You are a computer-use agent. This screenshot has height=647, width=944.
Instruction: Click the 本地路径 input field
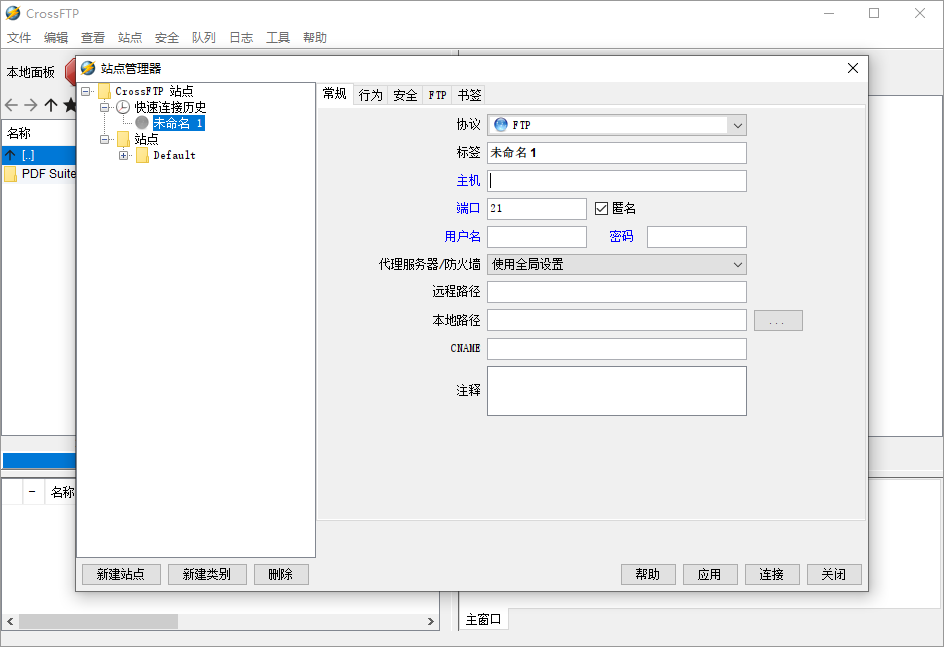click(x=616, y=320)
